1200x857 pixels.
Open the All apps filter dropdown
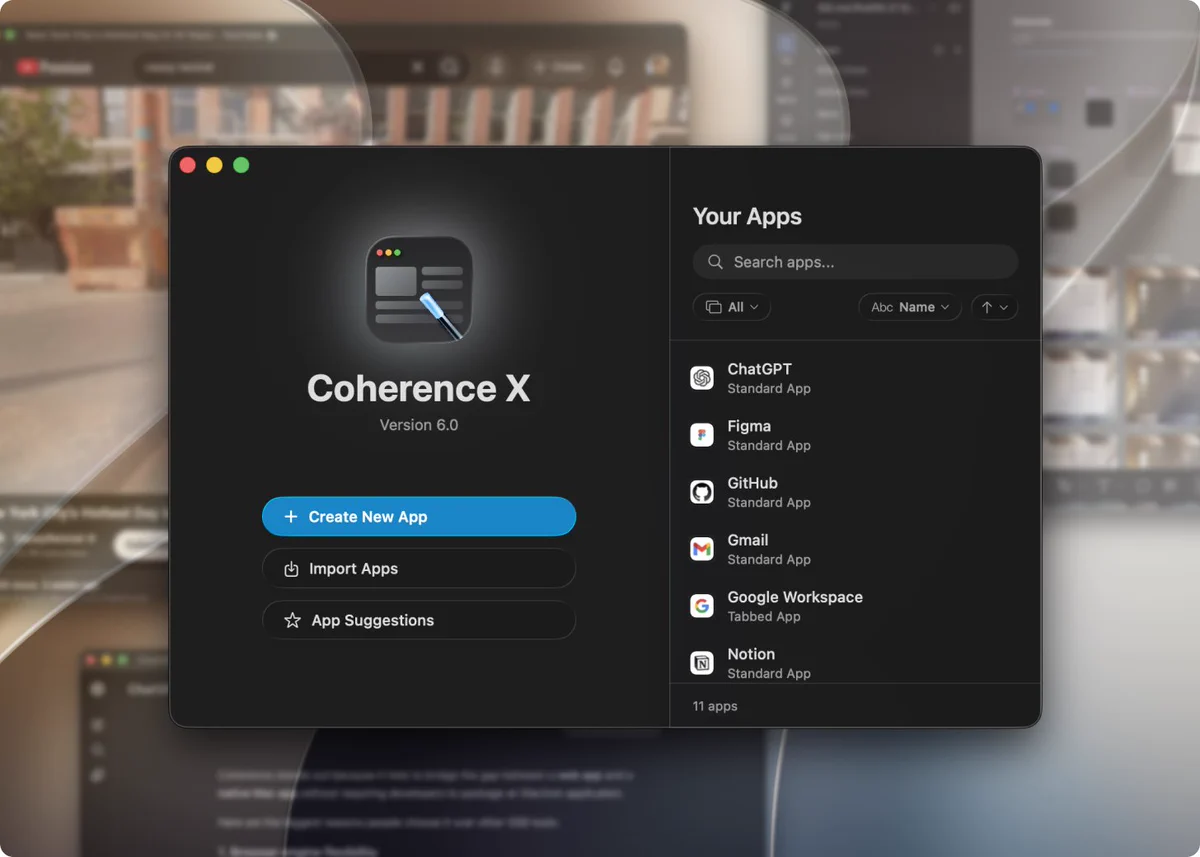coord(732,307)
